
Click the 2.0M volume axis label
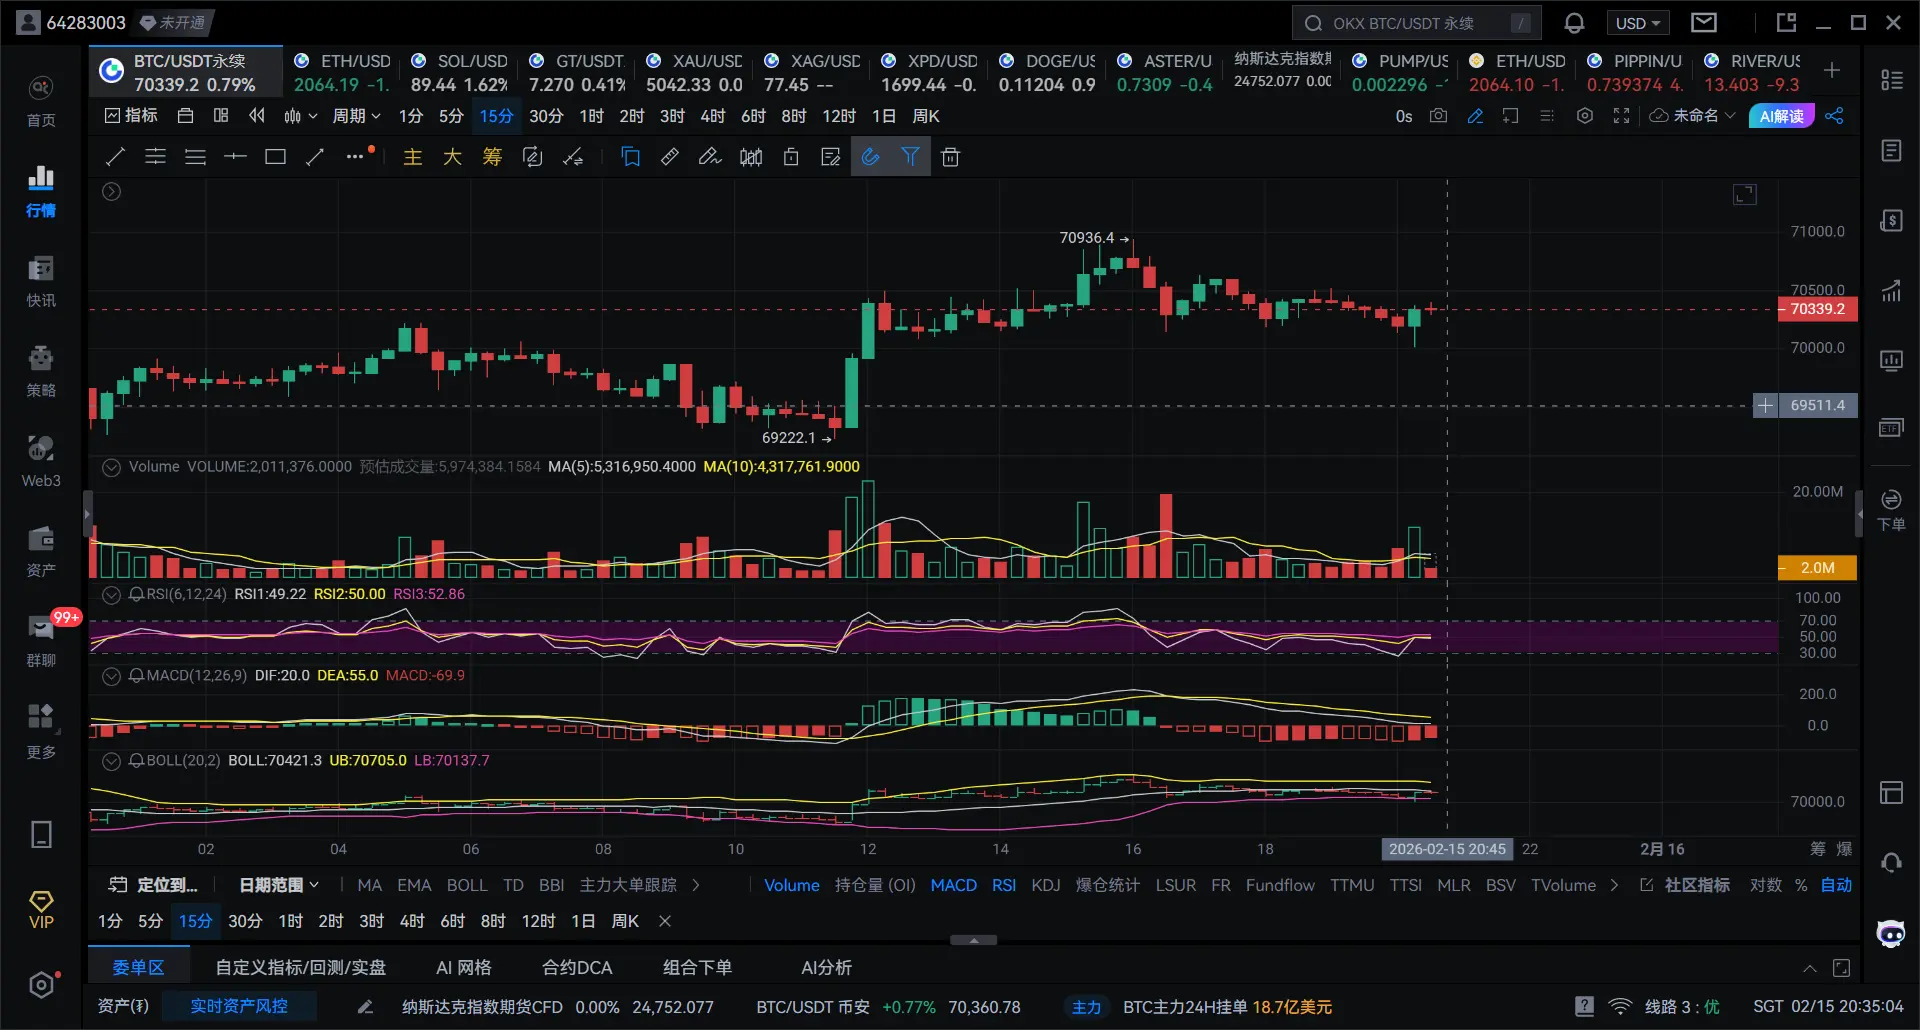(x=1818, y=568)
